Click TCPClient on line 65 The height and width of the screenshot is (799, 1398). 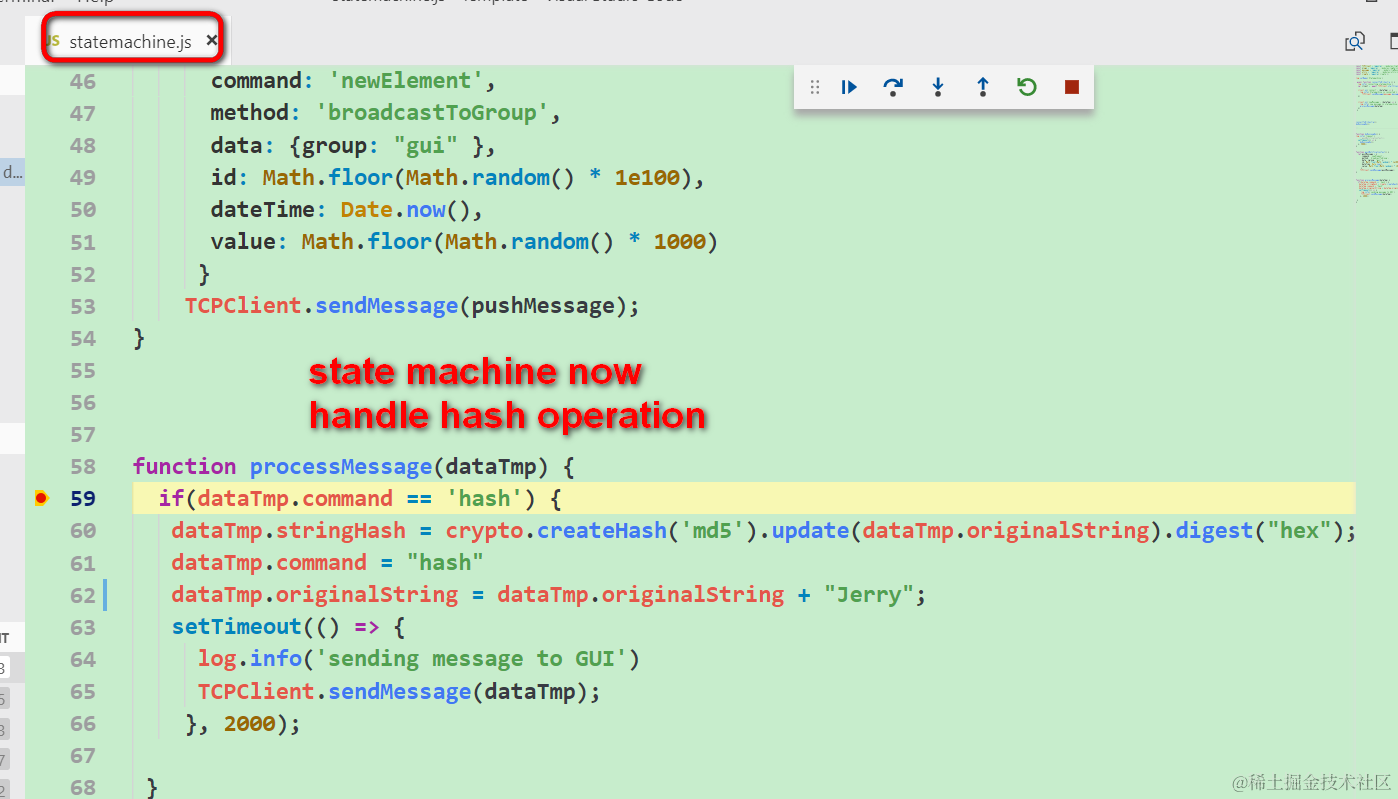tap(256, 691)
